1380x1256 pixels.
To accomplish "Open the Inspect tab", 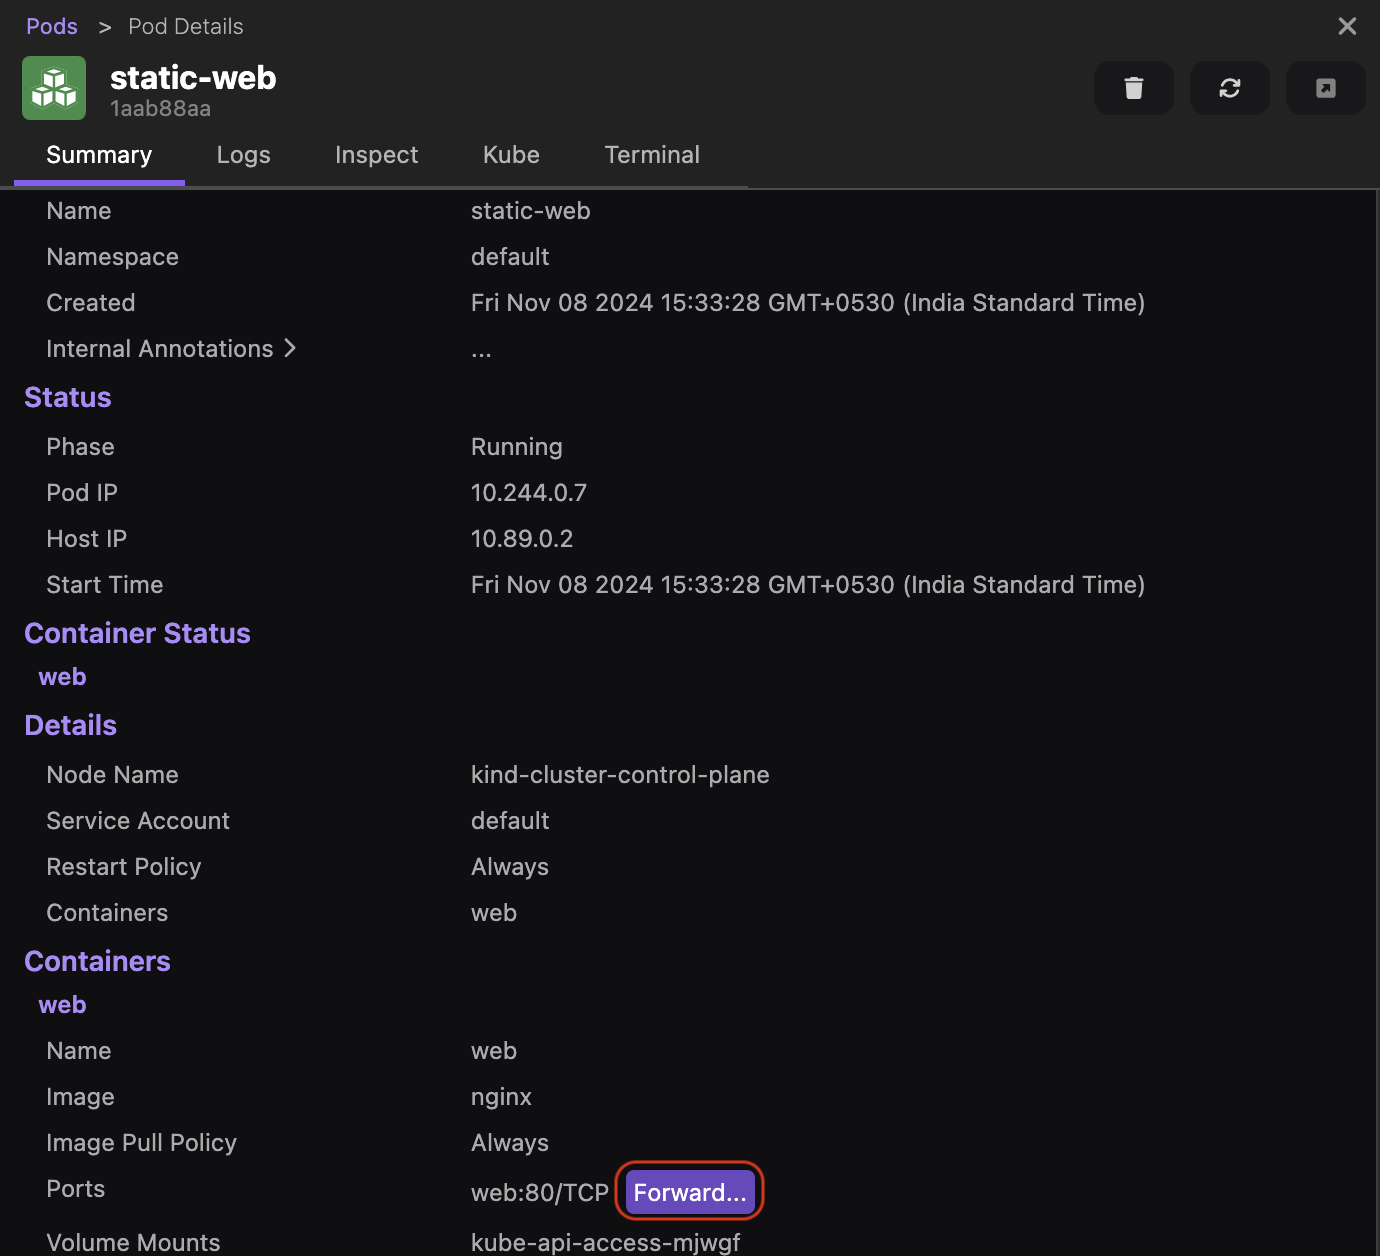I will tap(376, 155).
